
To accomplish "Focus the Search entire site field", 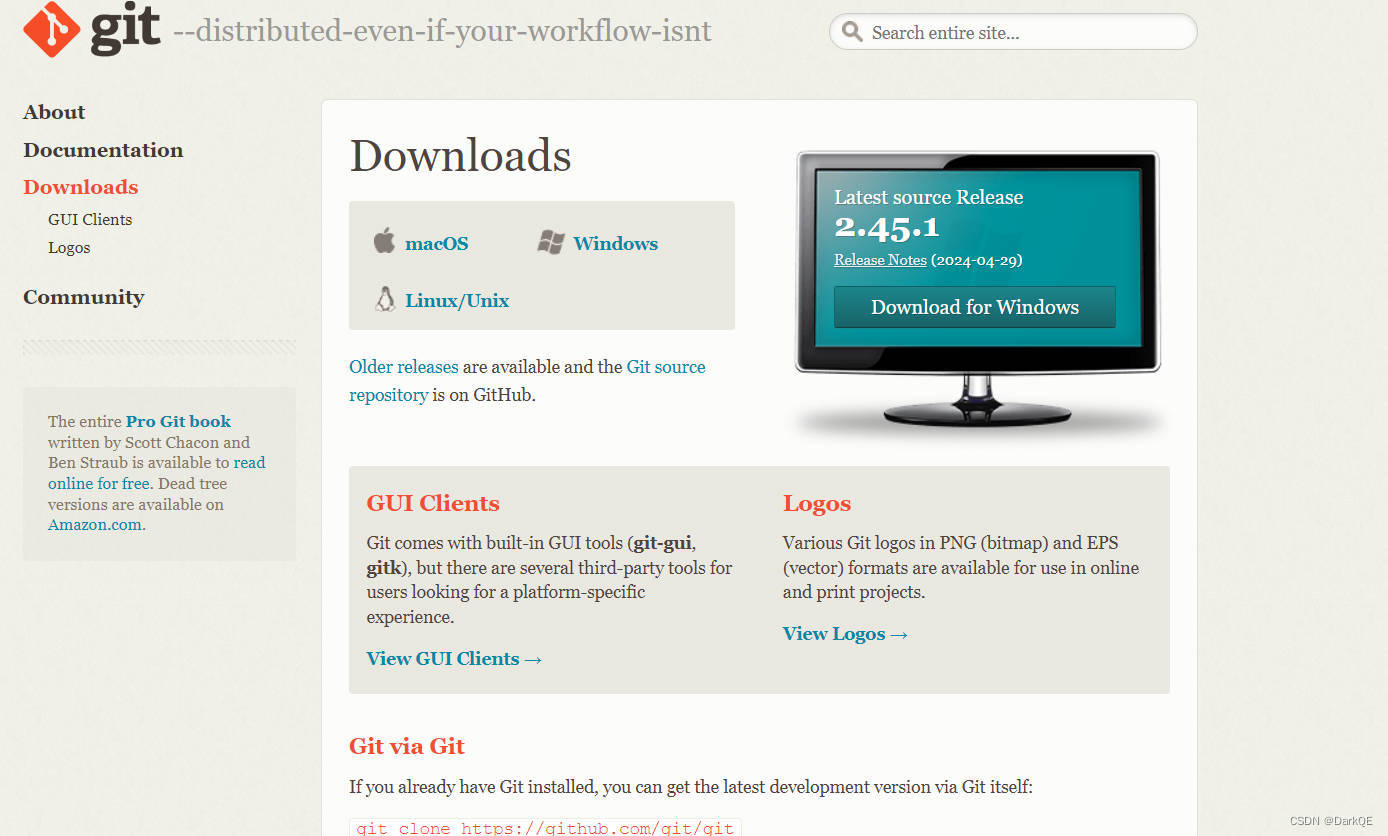I will pyautogui.click(x=1013, y=32).
